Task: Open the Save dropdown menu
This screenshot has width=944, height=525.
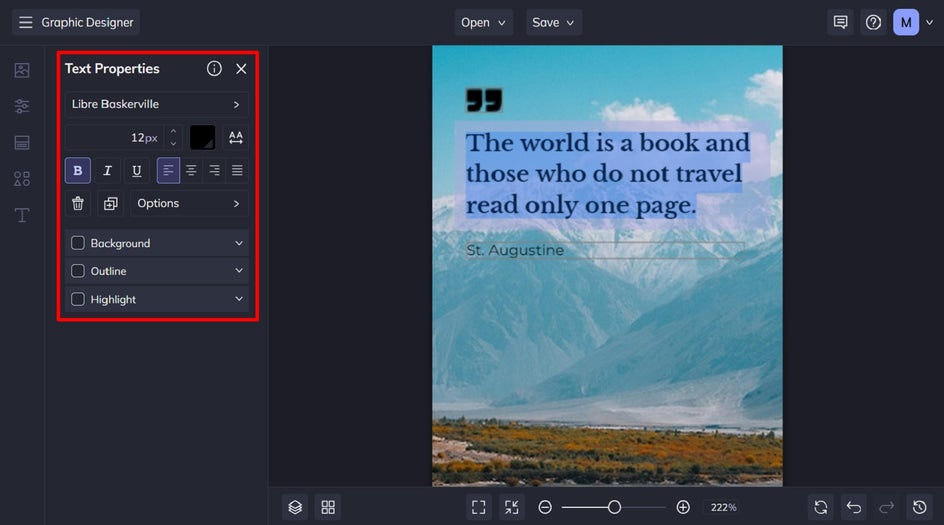Action: coord(553,22)
